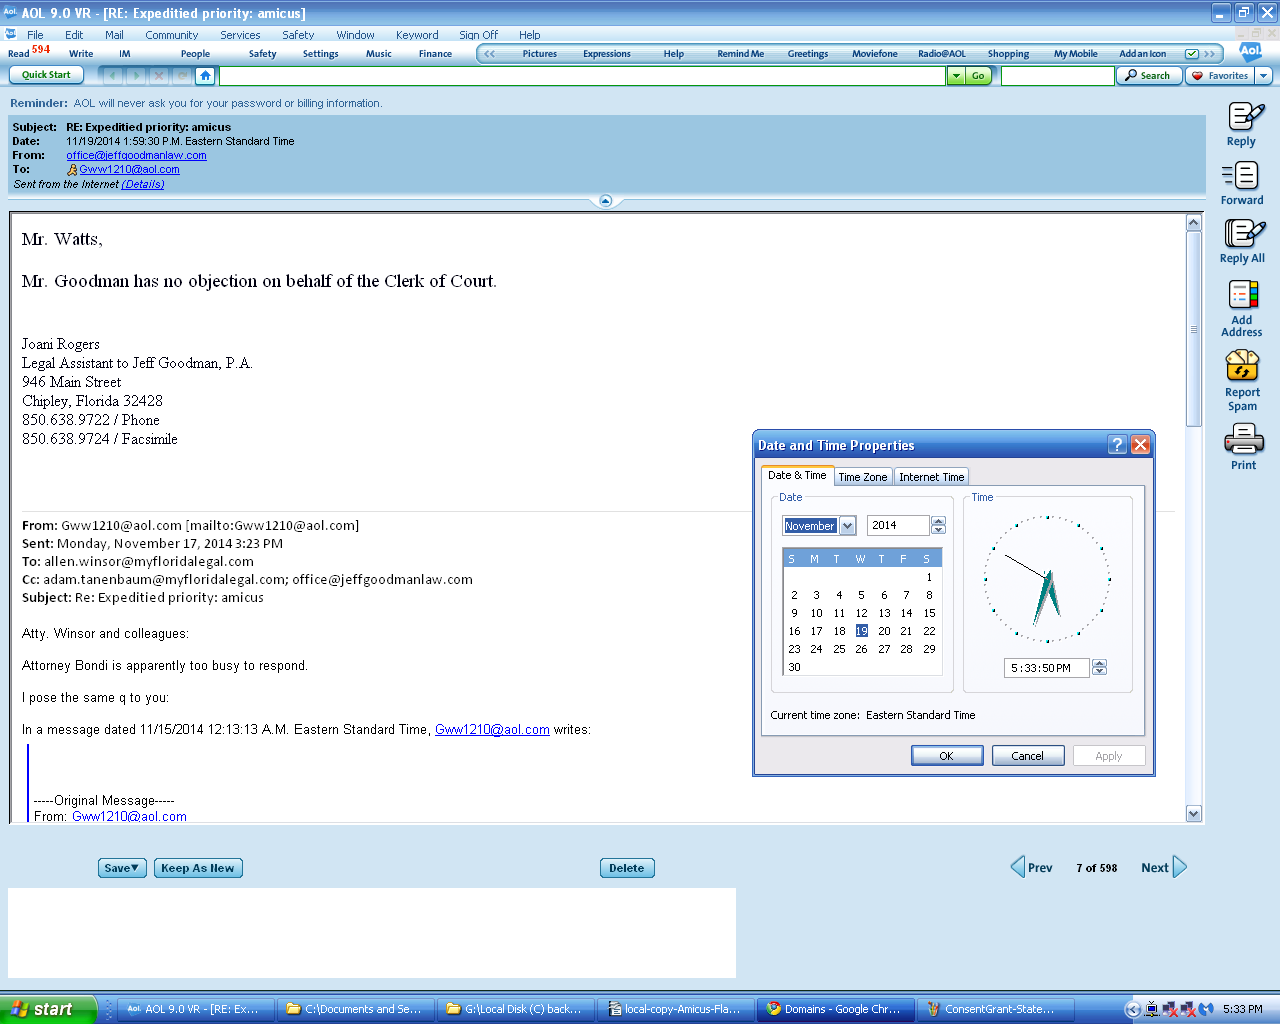
Task: Click the Details link in header
Action: [x=143, y=184]
